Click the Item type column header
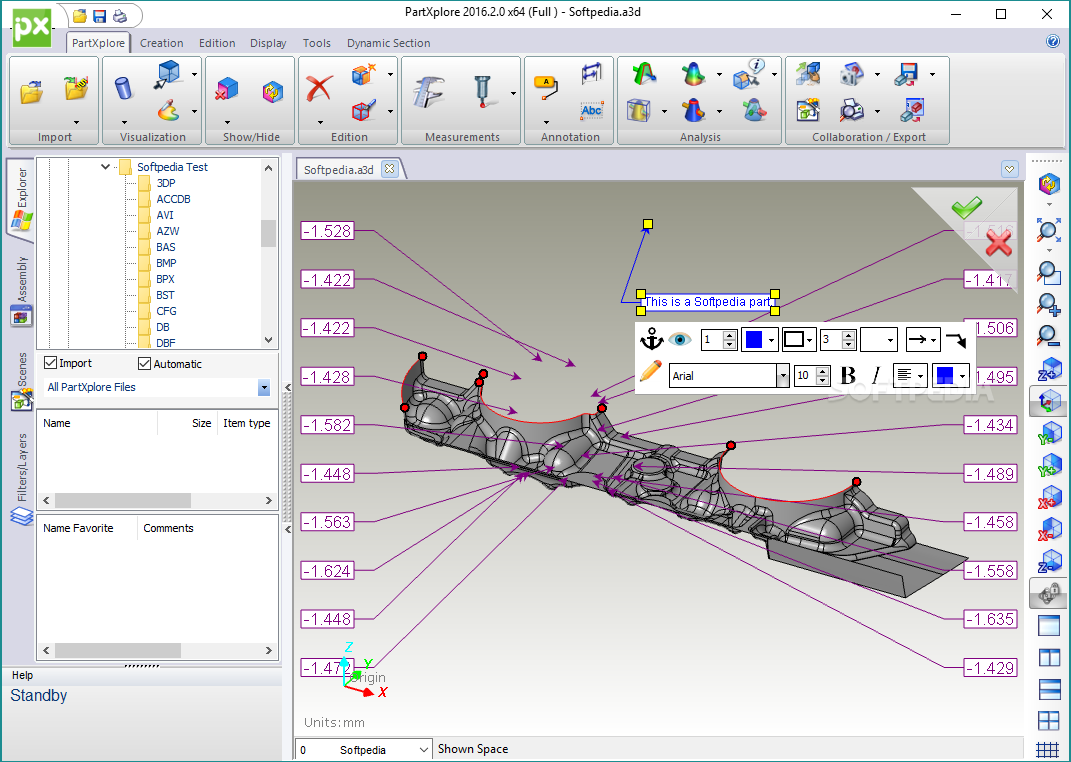The image size is (1071, 762). (247, 423)
